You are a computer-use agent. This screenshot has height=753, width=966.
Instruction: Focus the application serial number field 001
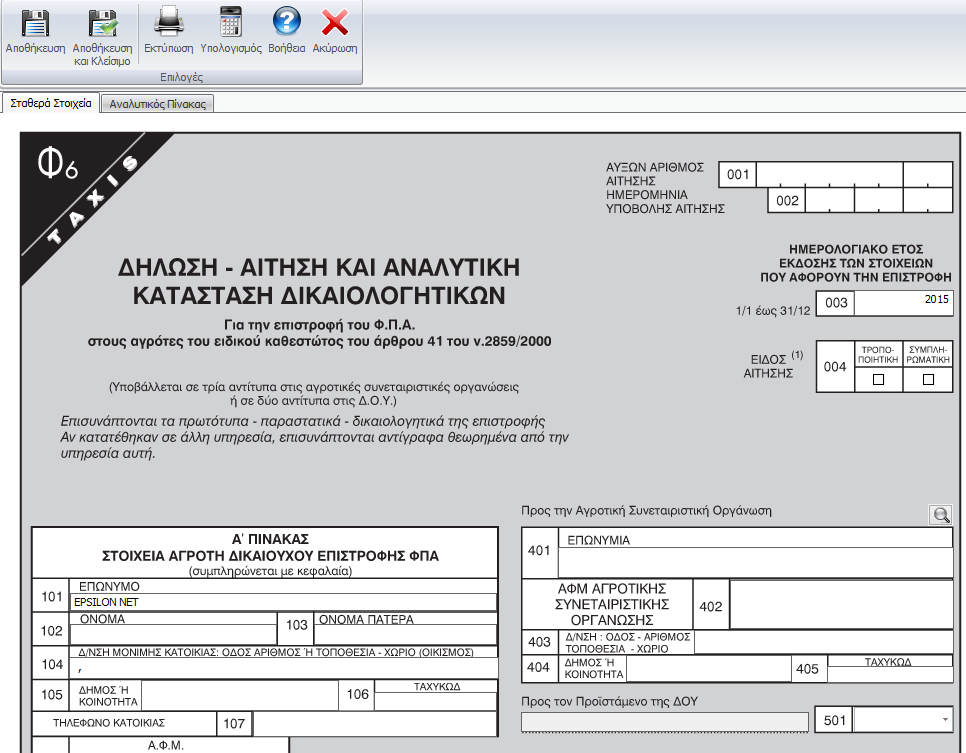[x=854, y=174]
